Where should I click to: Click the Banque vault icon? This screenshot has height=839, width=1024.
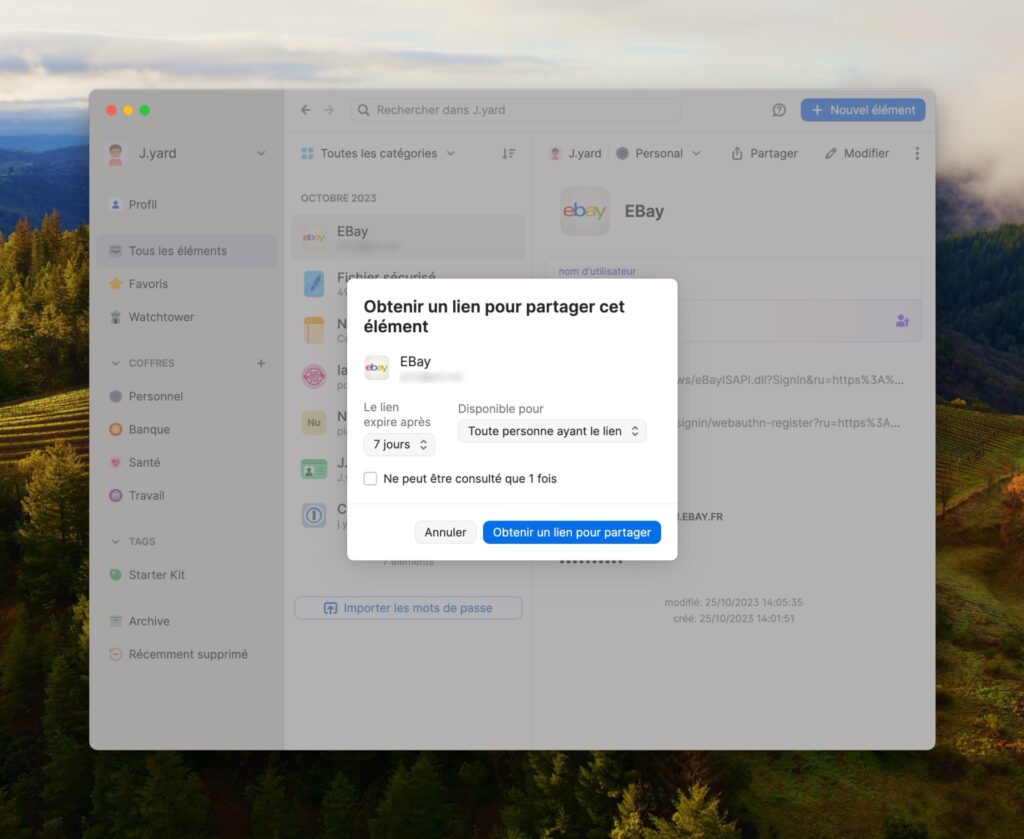116,430
